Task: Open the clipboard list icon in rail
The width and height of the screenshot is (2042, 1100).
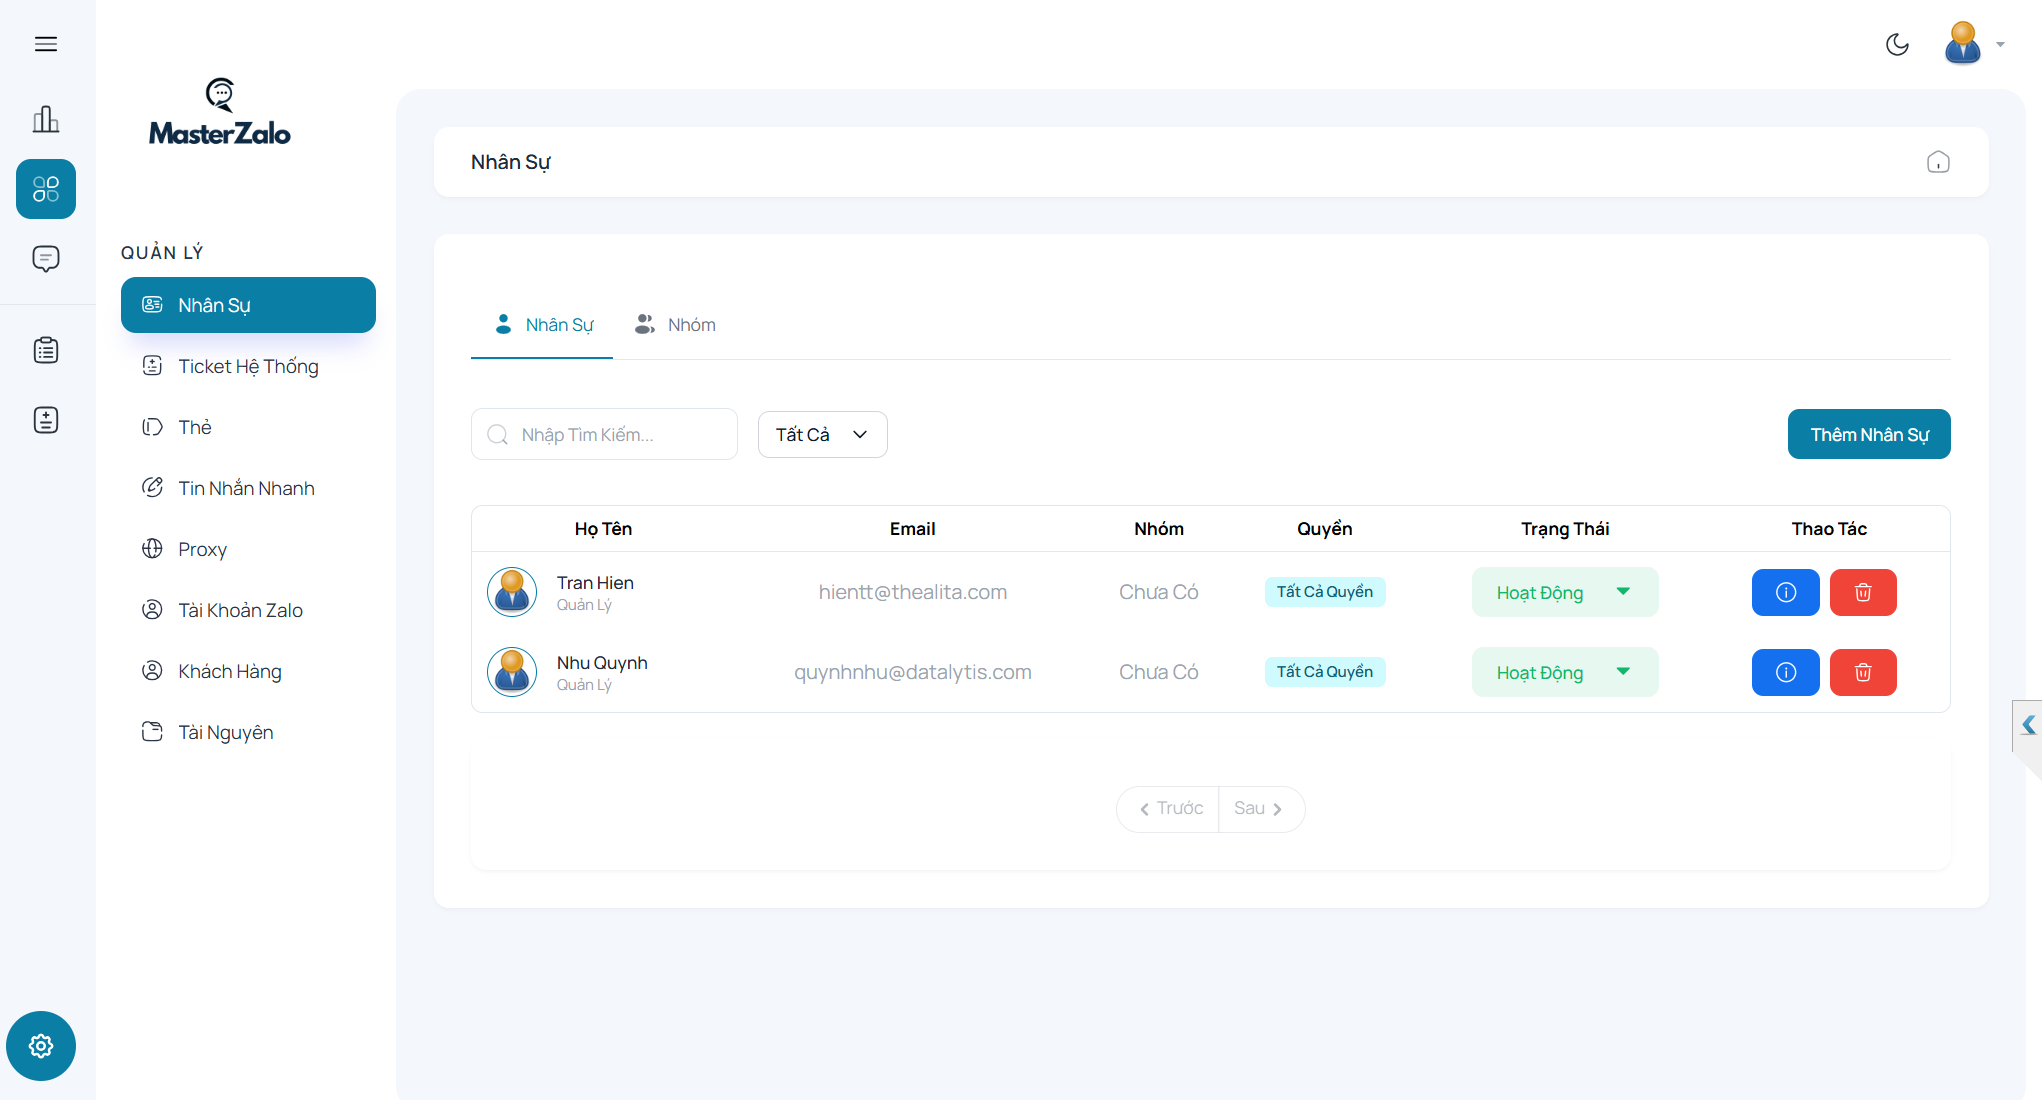Action: (x=46, y=350)
